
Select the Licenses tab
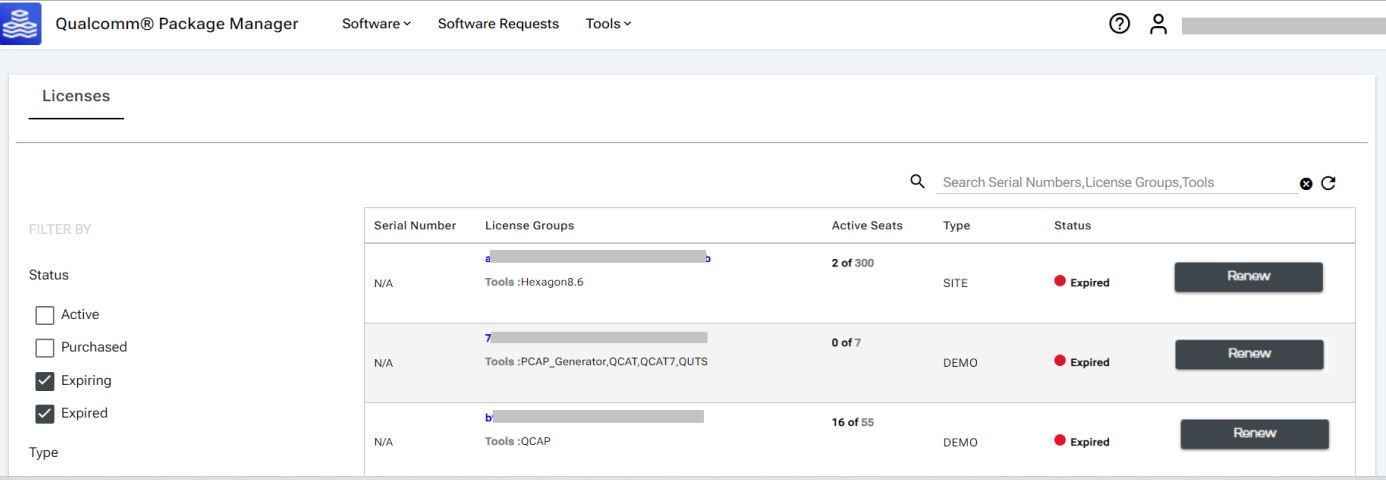(76, 97)
